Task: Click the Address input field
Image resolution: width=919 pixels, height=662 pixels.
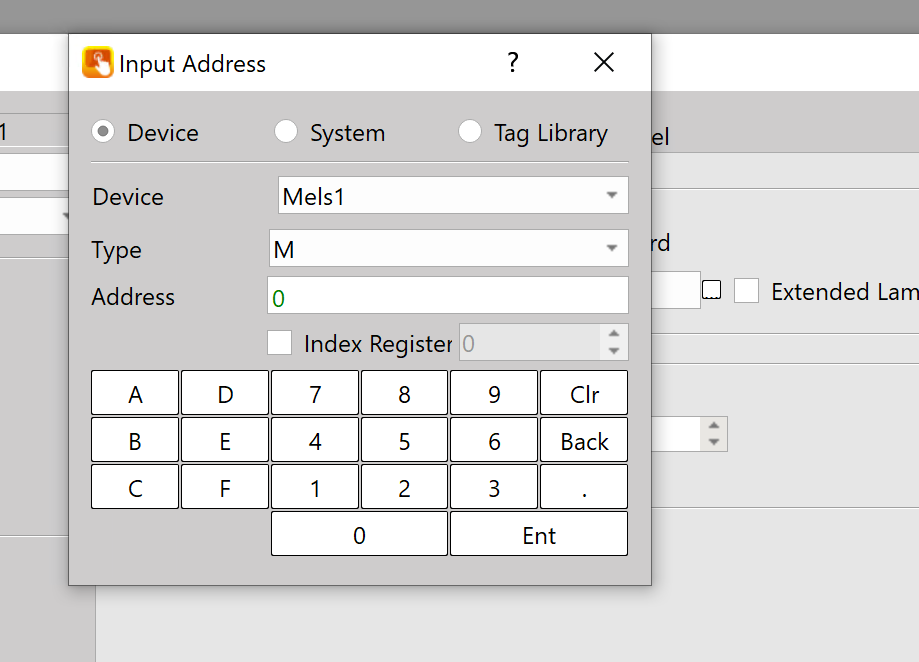Action: [448, 296]
